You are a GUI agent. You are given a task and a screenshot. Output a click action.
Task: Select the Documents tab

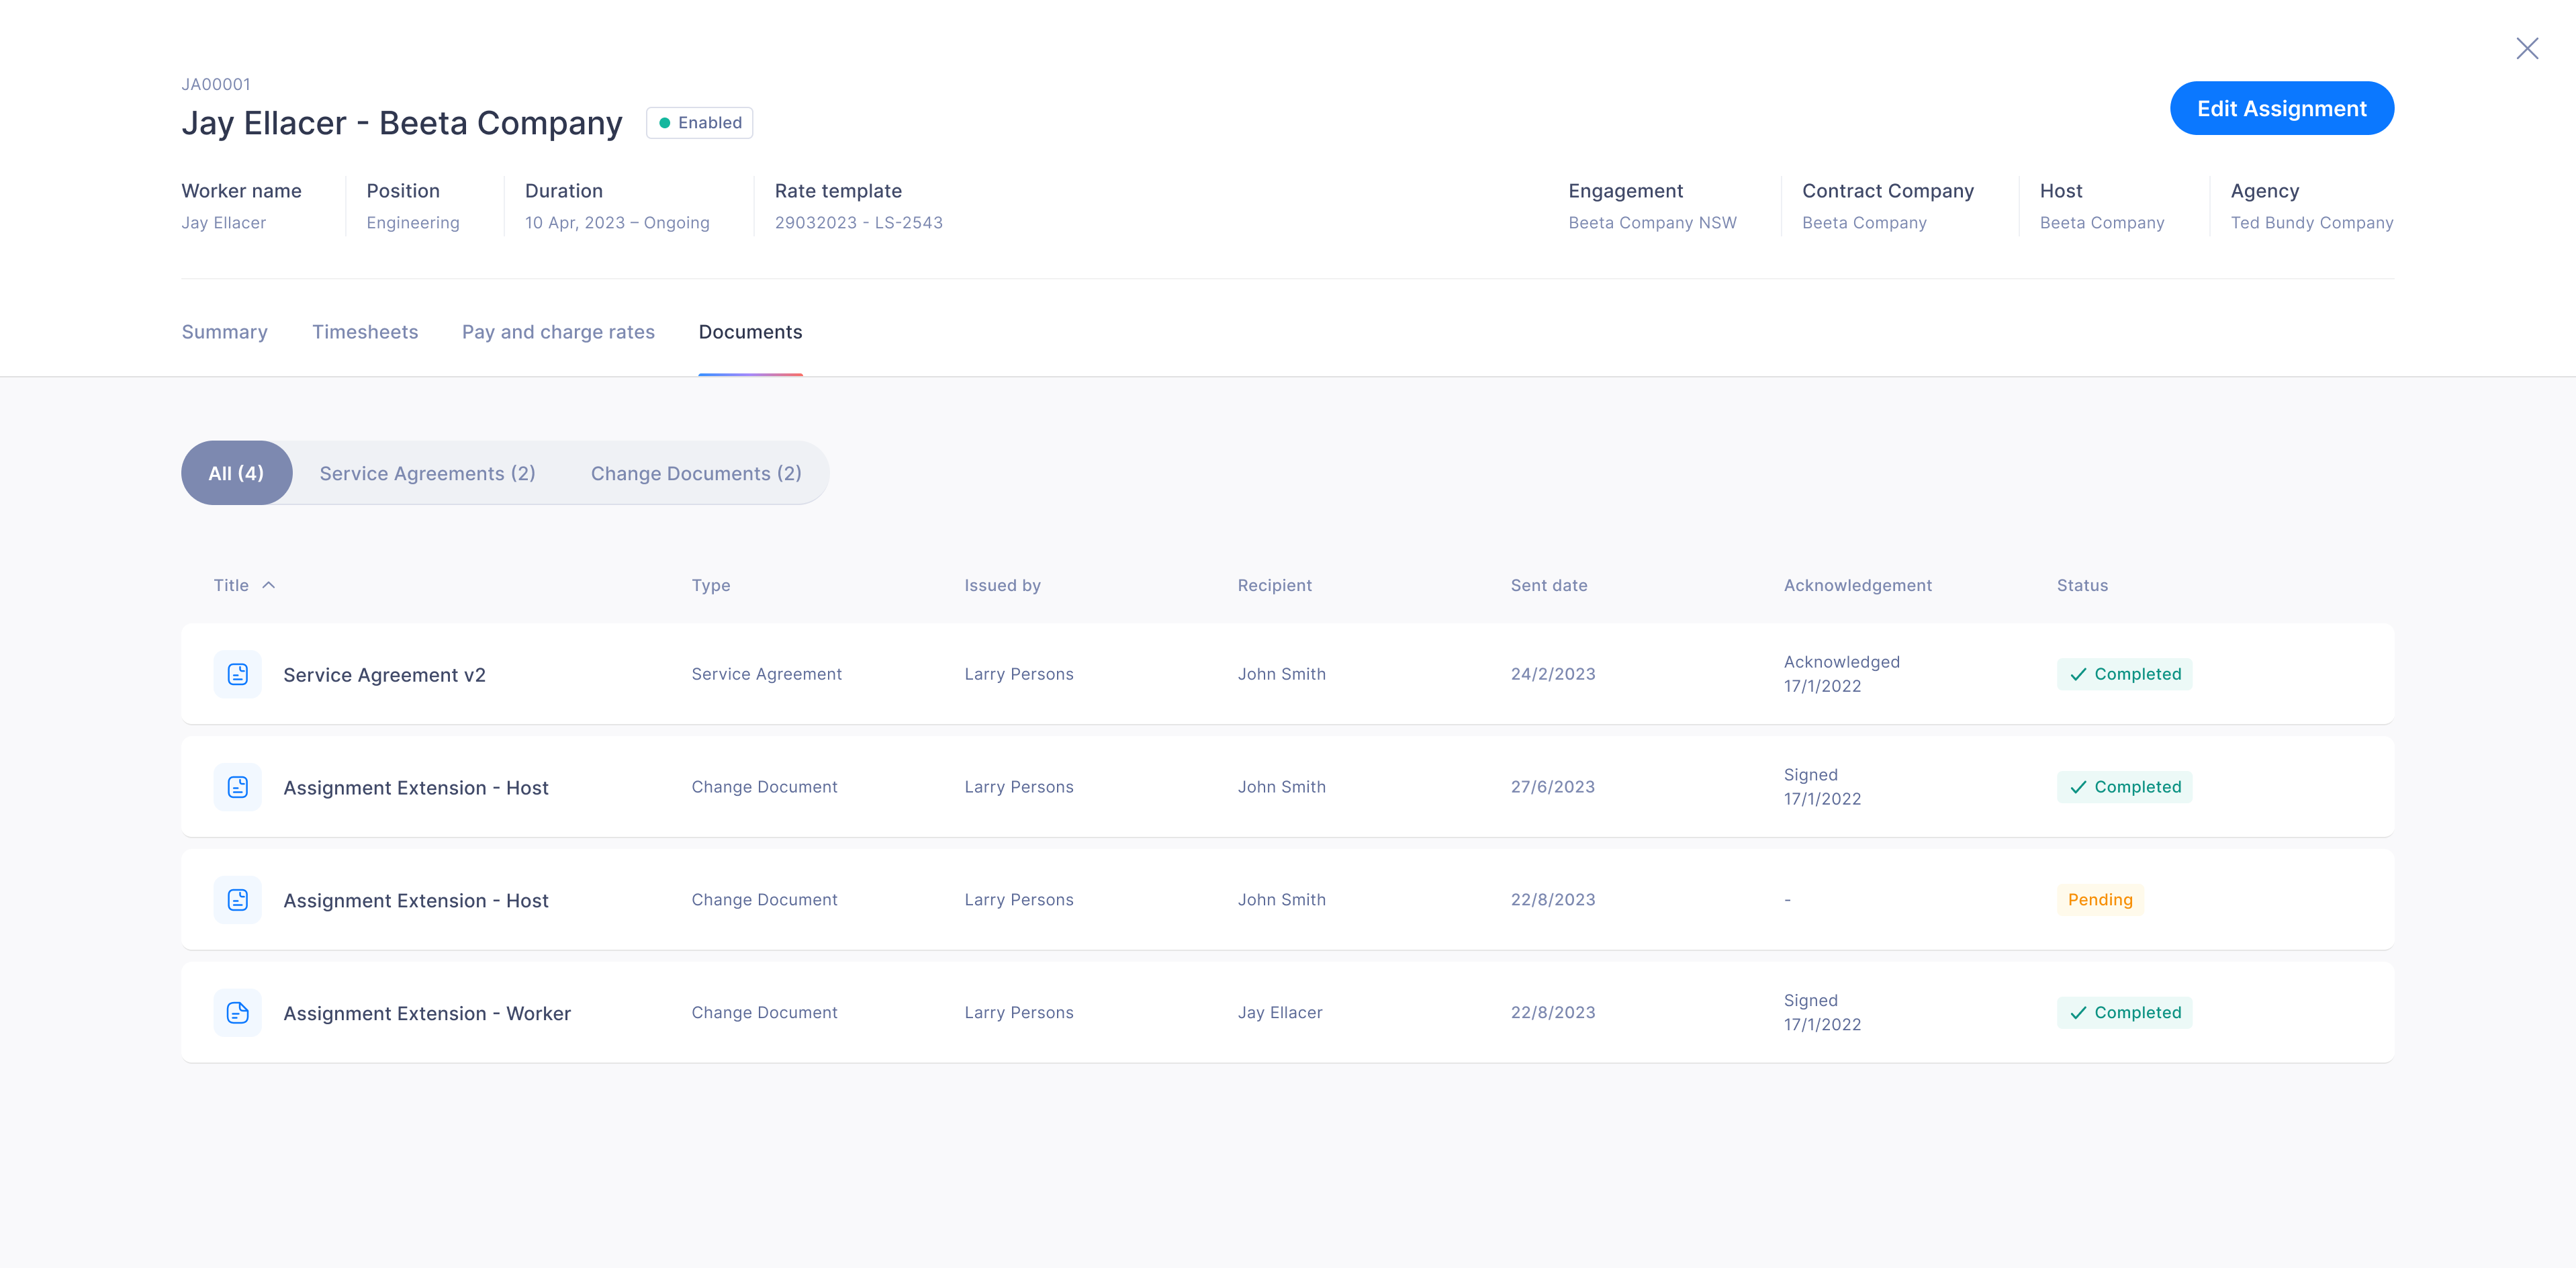coord(750,332)
